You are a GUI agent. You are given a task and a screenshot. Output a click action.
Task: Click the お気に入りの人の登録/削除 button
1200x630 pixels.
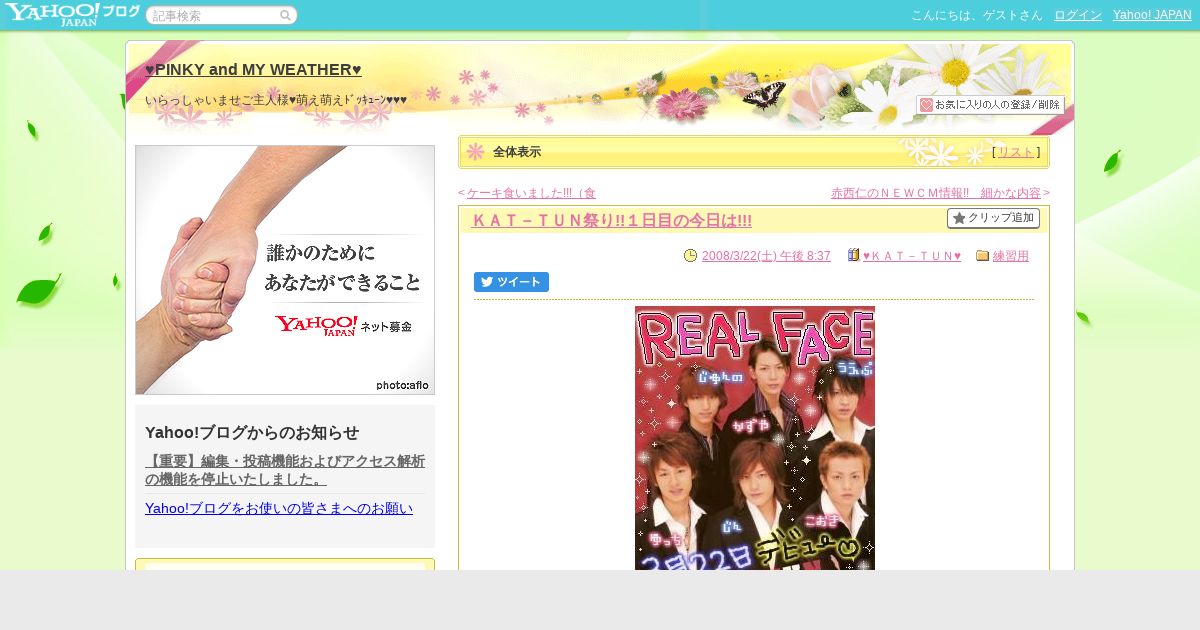pyautogui.click(x=990, y=105)
